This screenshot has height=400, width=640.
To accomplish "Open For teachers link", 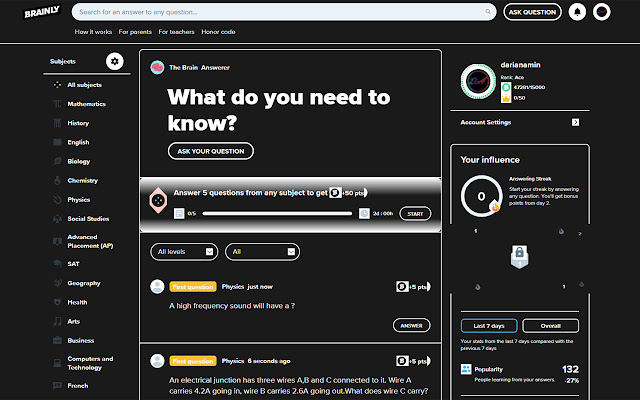I will click(176, 31).
